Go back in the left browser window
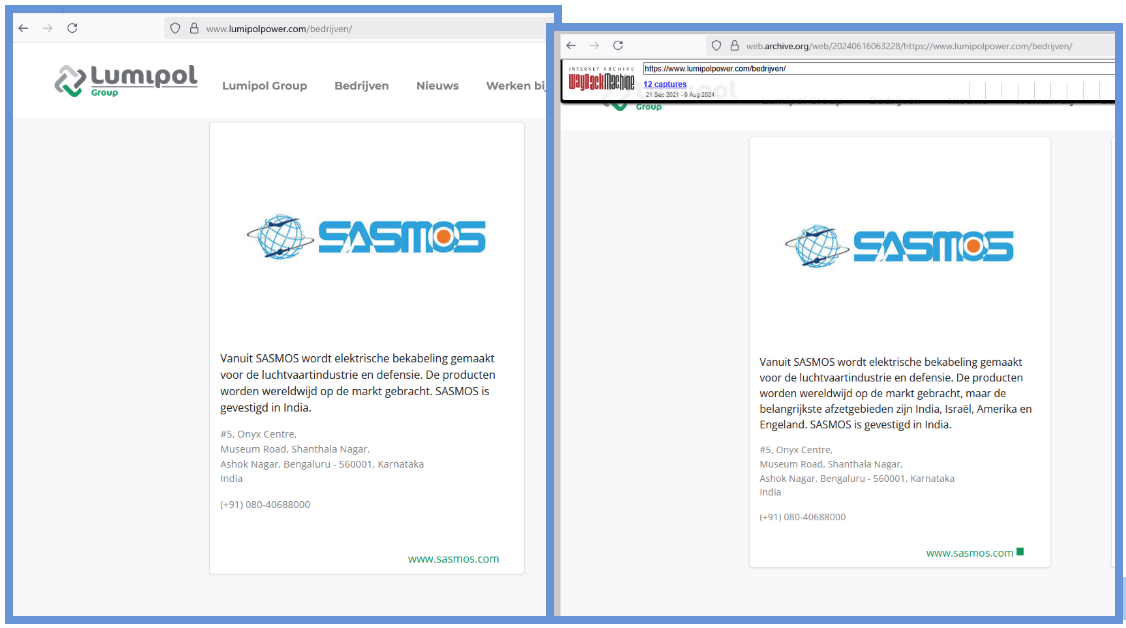1126x628 pixels. pos(24,28)
